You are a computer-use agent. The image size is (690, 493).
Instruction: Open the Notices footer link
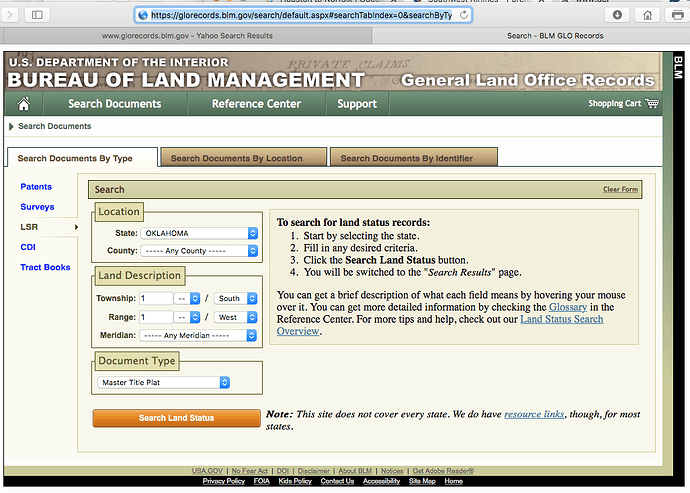point(392,471)
